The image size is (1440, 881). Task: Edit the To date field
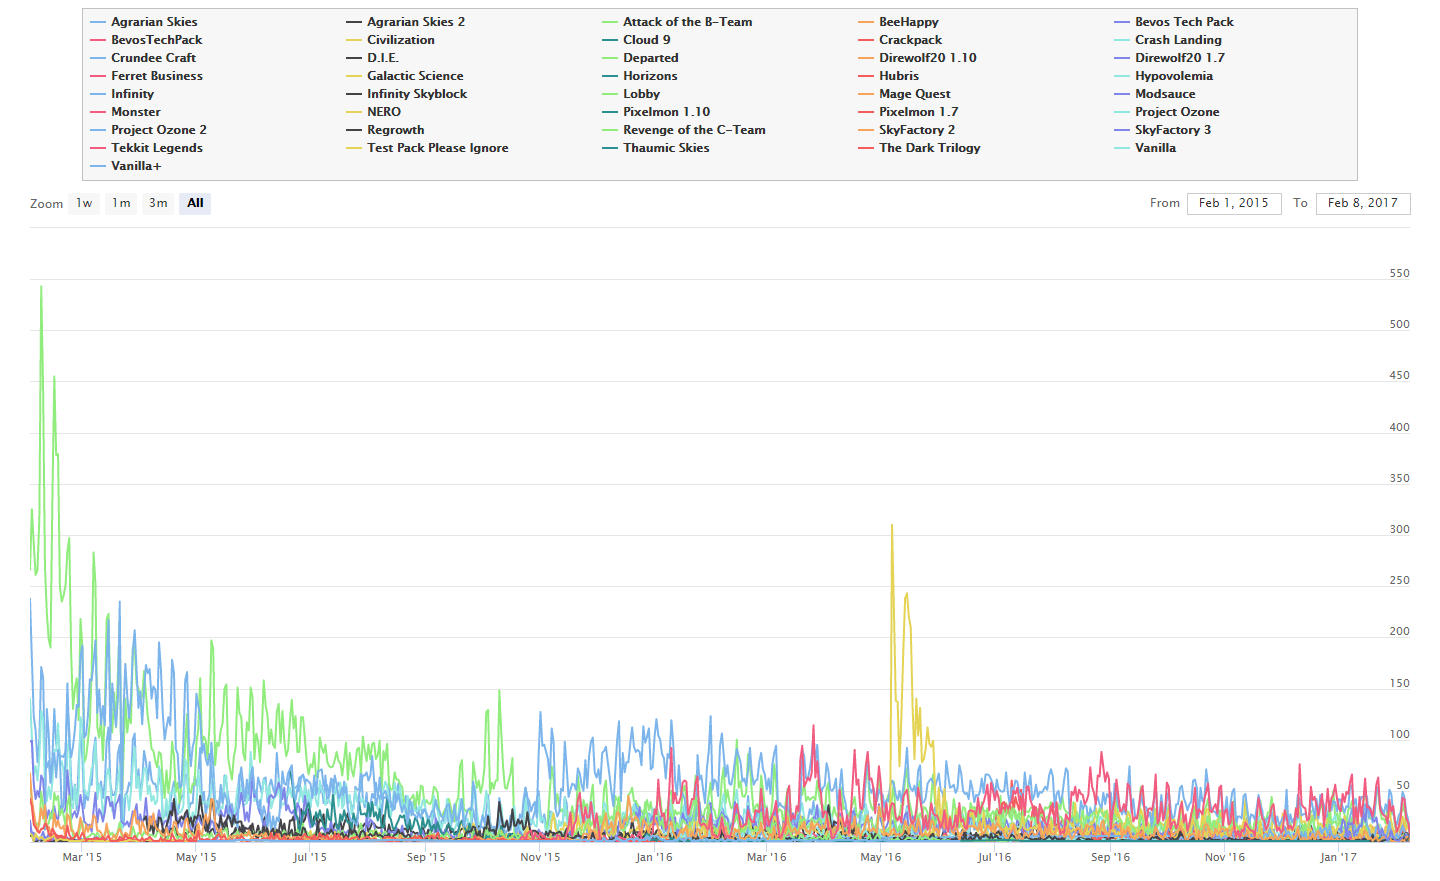click(1363, 203)
